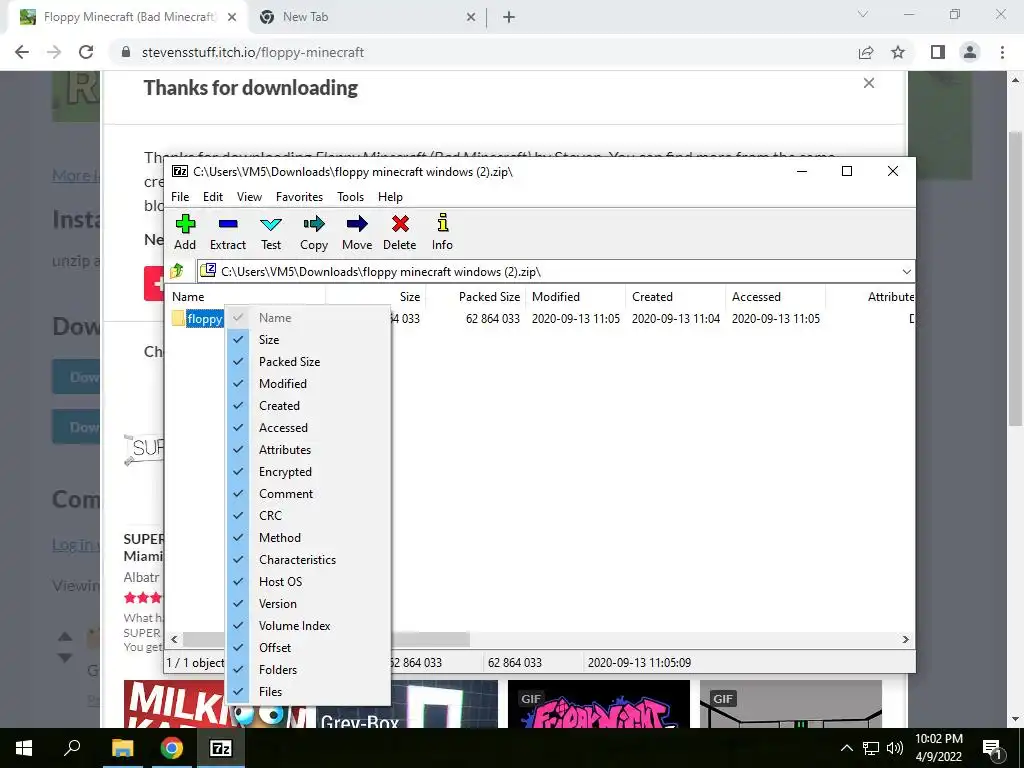
Task: Toggle the Version column option
Action: [308, 603]
